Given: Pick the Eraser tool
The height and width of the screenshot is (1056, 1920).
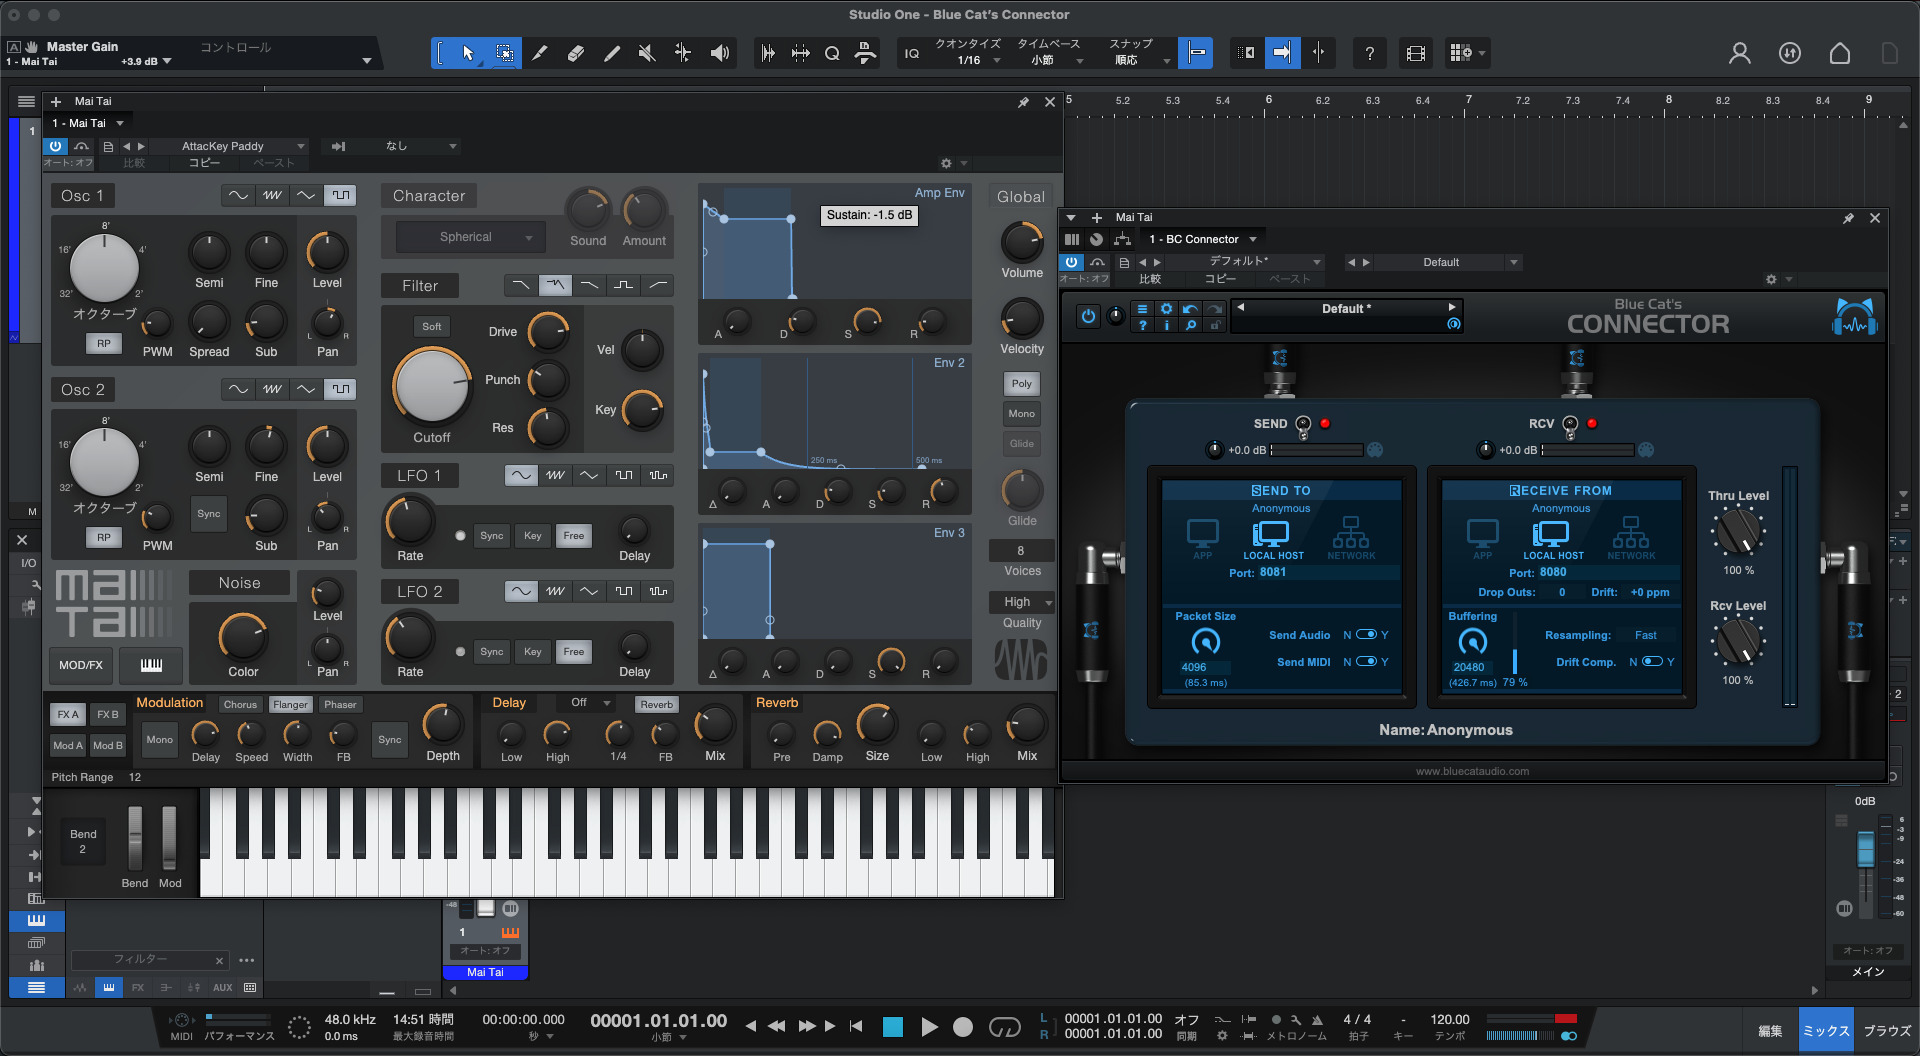Looking at the screenshot, I should (x=576, y=53).
